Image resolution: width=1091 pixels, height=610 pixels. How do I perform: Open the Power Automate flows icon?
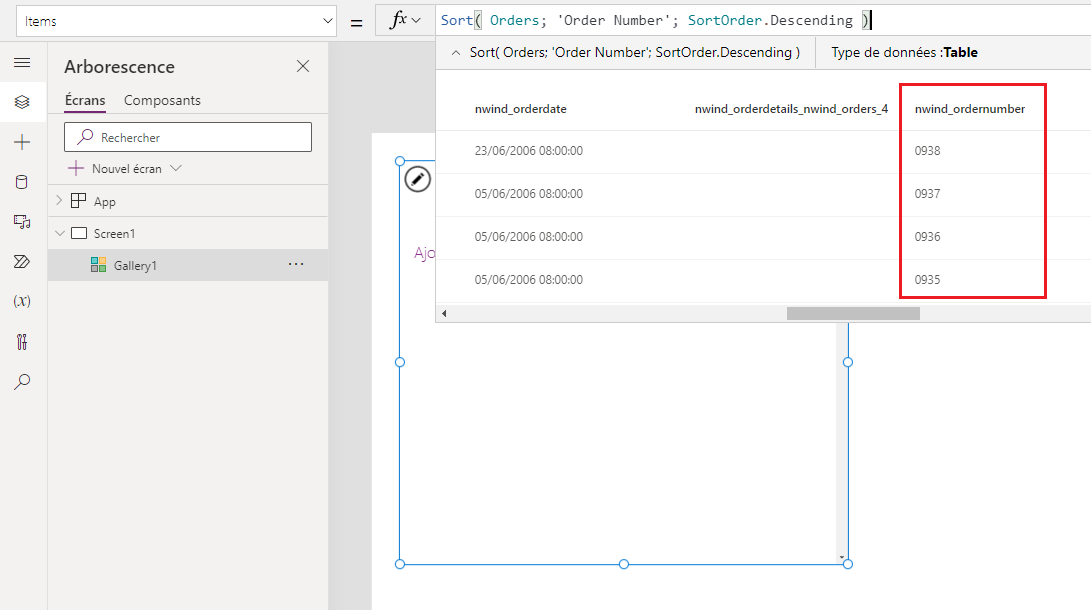22,262
